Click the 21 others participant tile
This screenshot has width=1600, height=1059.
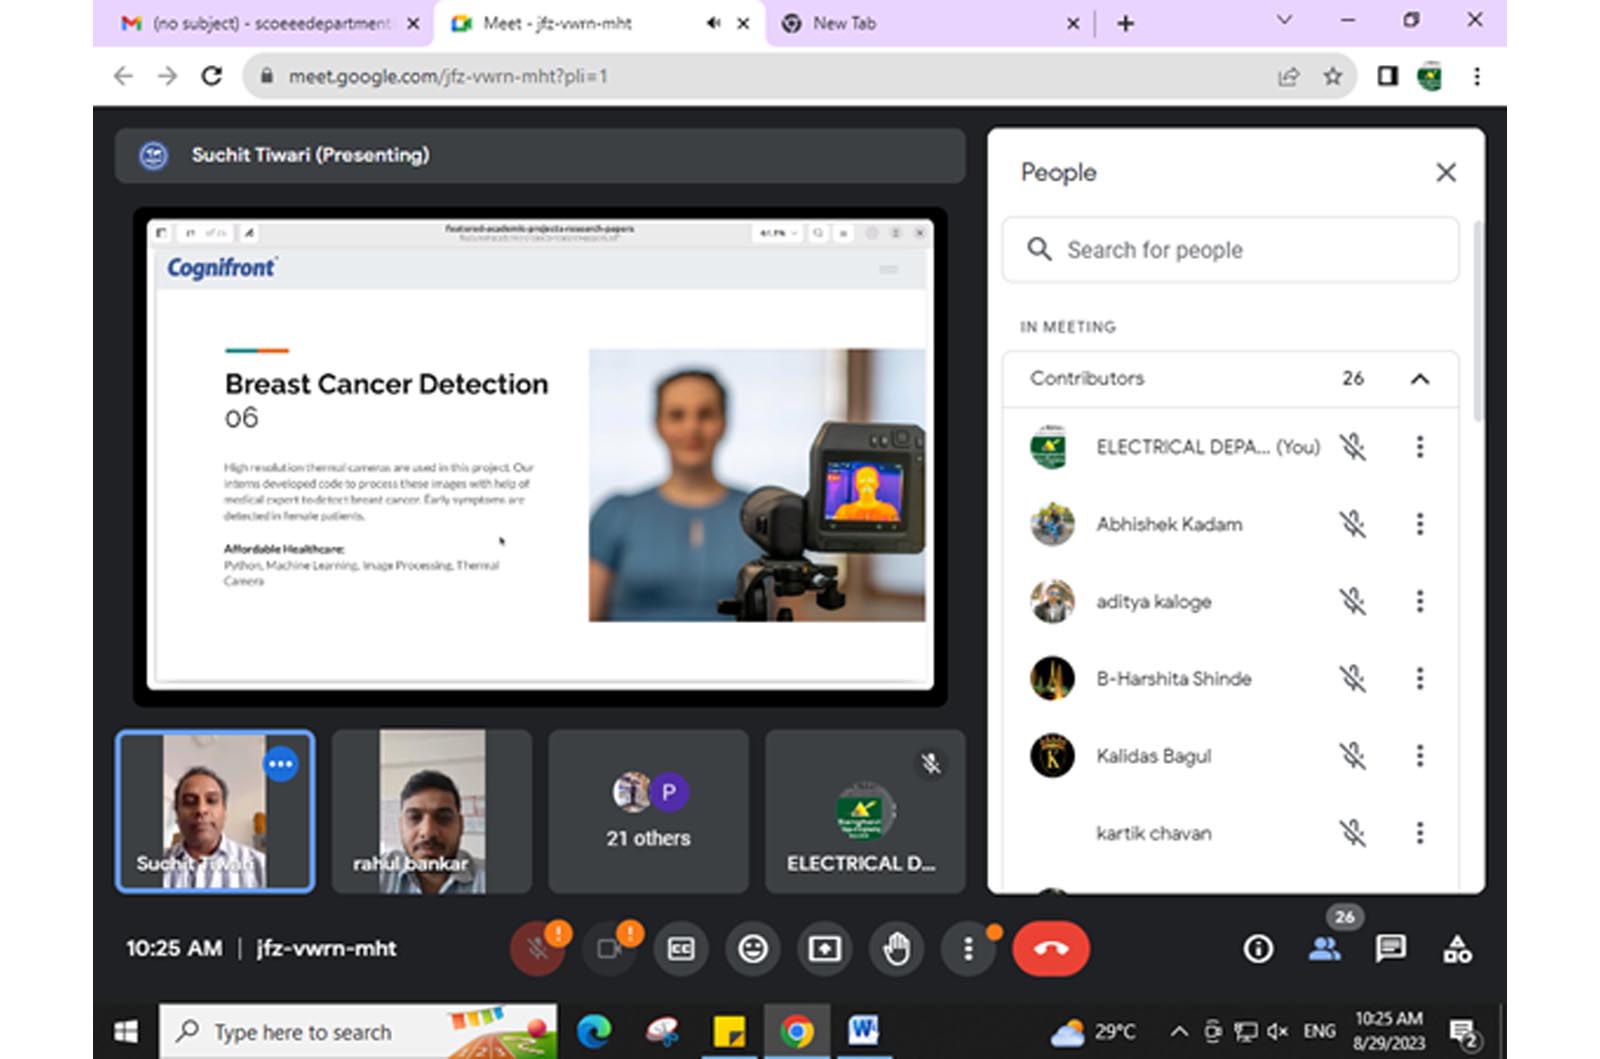(648, 811)
